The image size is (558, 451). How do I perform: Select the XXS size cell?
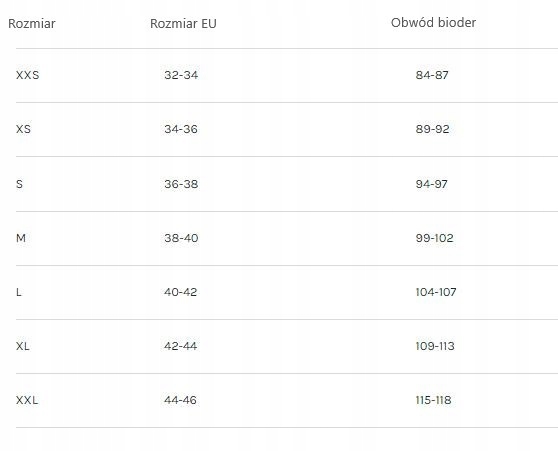tap(27, 75)
